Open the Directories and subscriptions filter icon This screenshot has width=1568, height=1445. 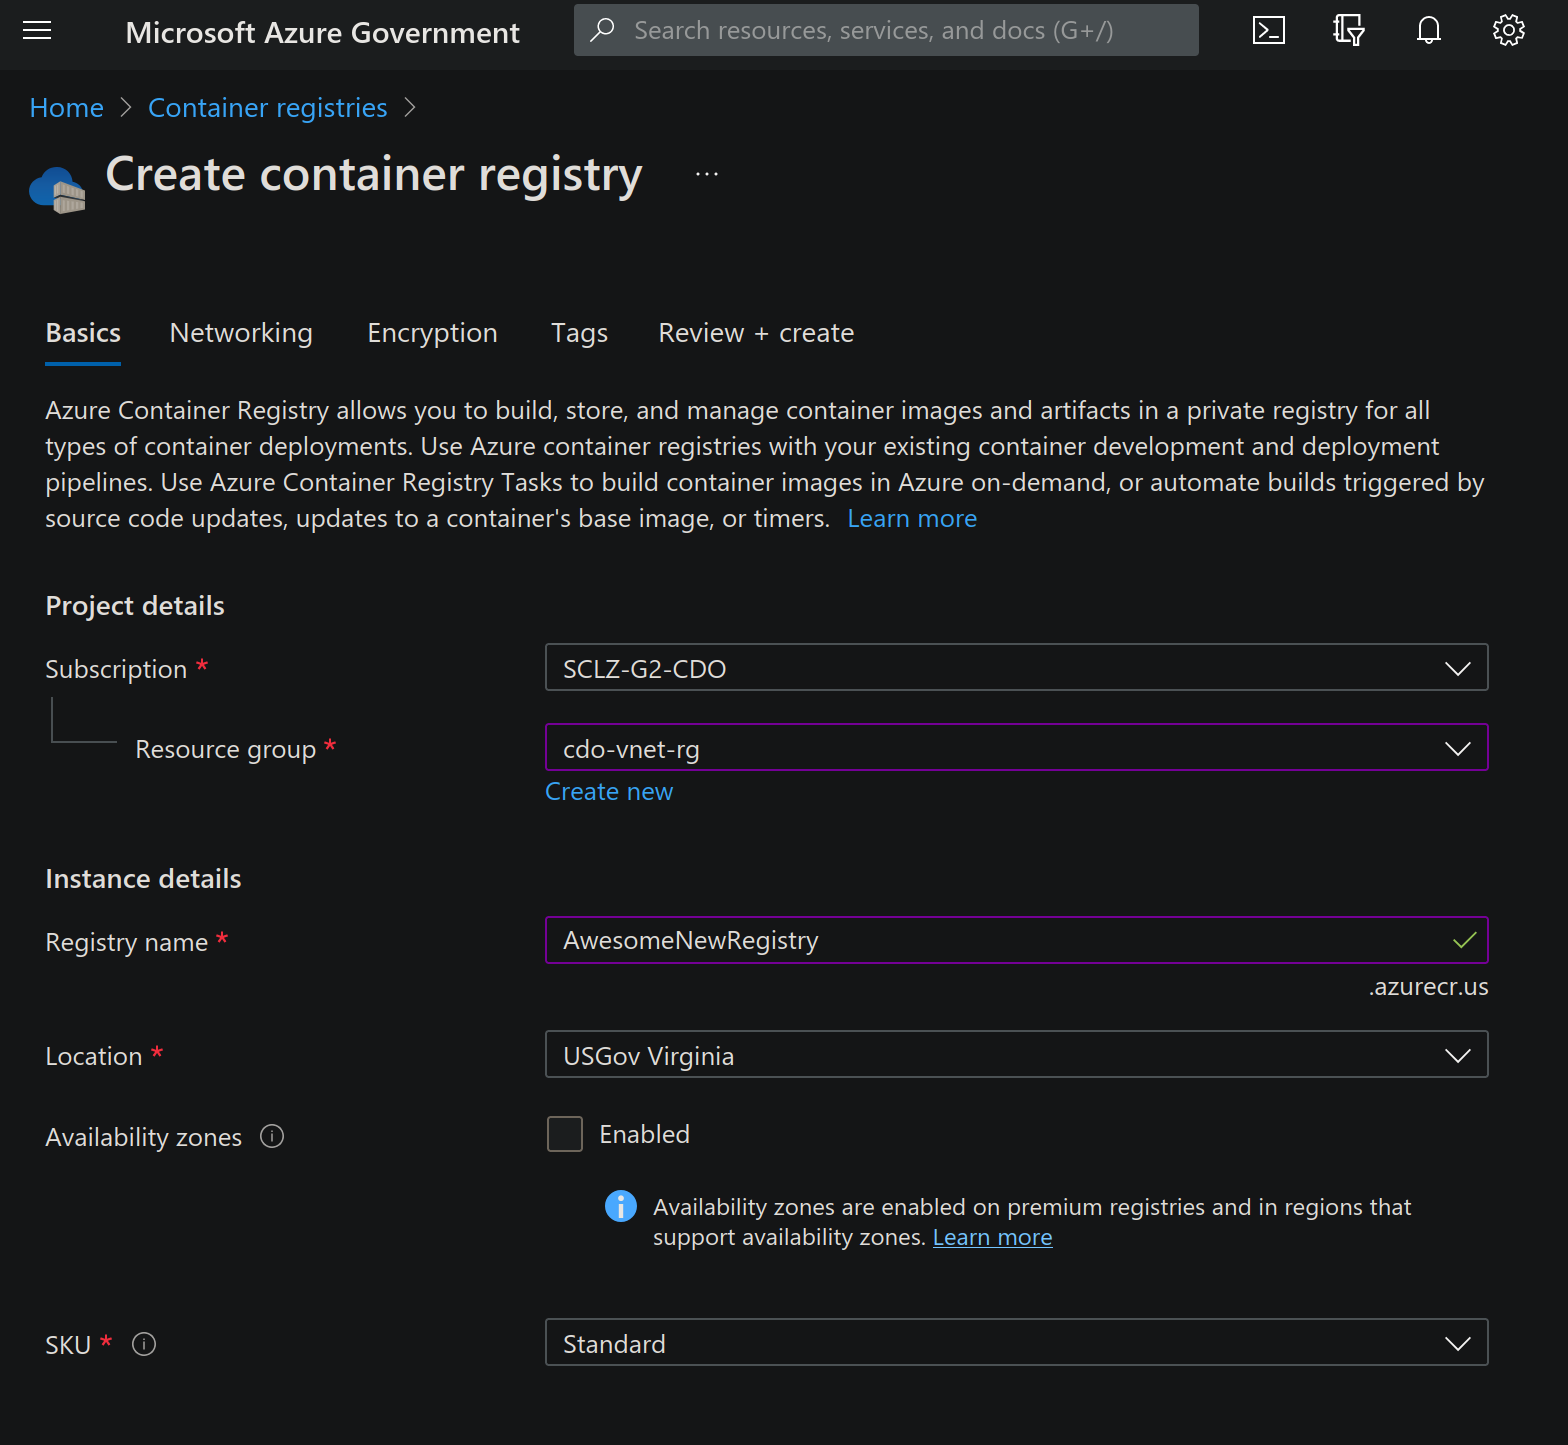[1349, 31]
